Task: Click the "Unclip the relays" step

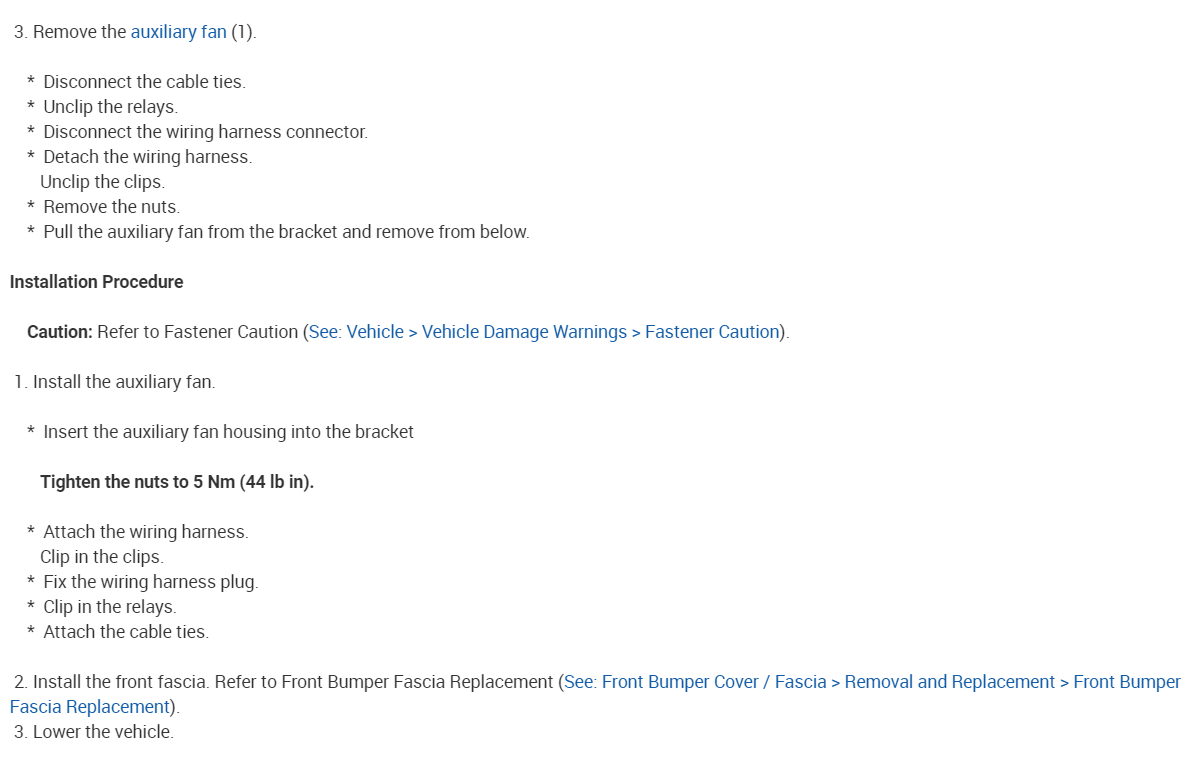Action: click(110, 107)
